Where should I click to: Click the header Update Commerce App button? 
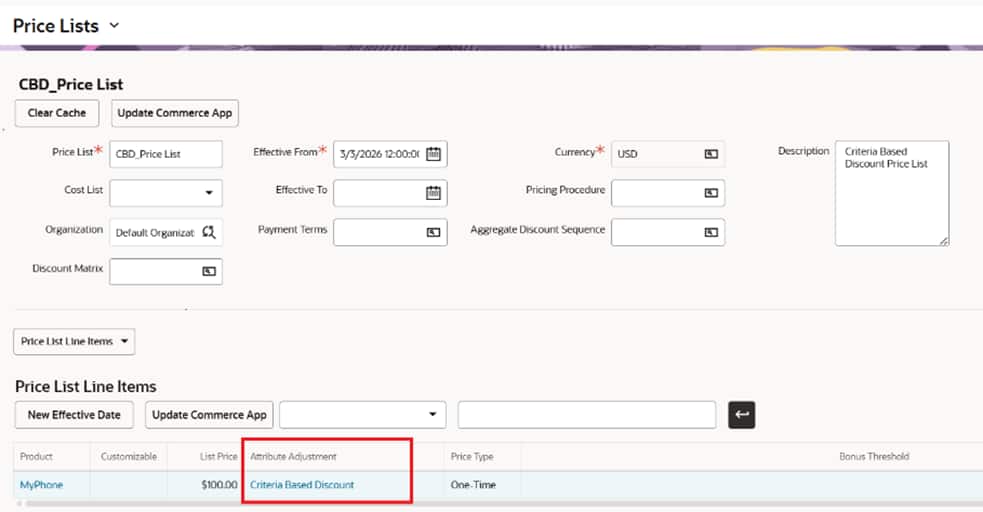tap(175, 113)
